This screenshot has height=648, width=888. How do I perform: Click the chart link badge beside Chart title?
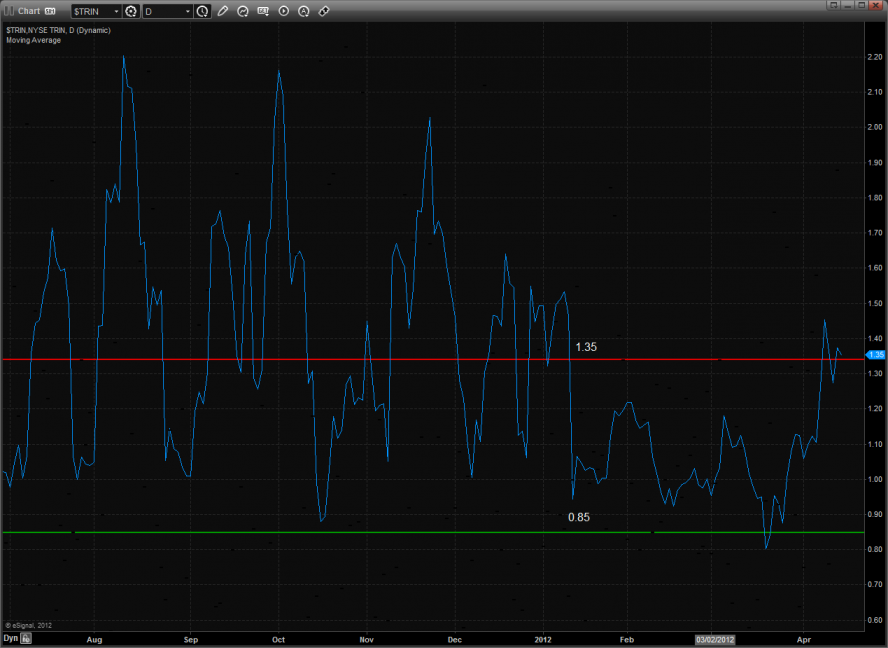47,11
